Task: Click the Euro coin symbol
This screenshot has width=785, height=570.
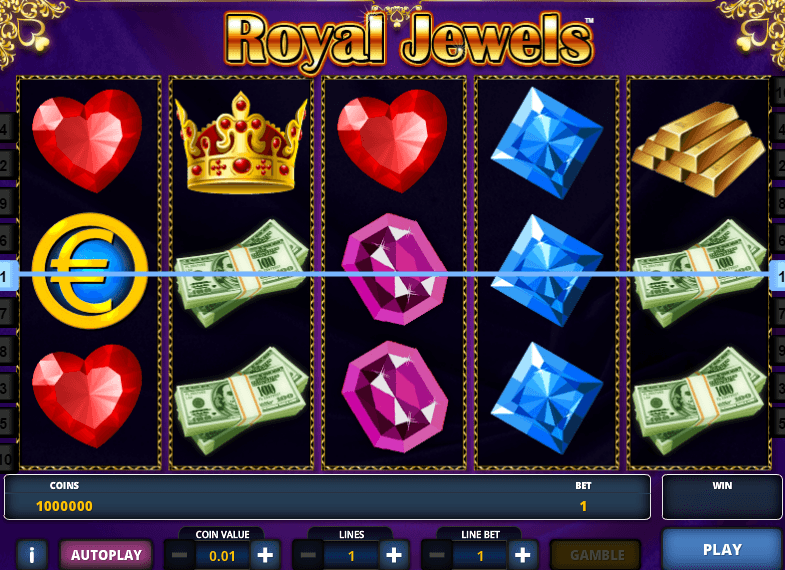Action: pyautogui.click(x=90, y=271)
